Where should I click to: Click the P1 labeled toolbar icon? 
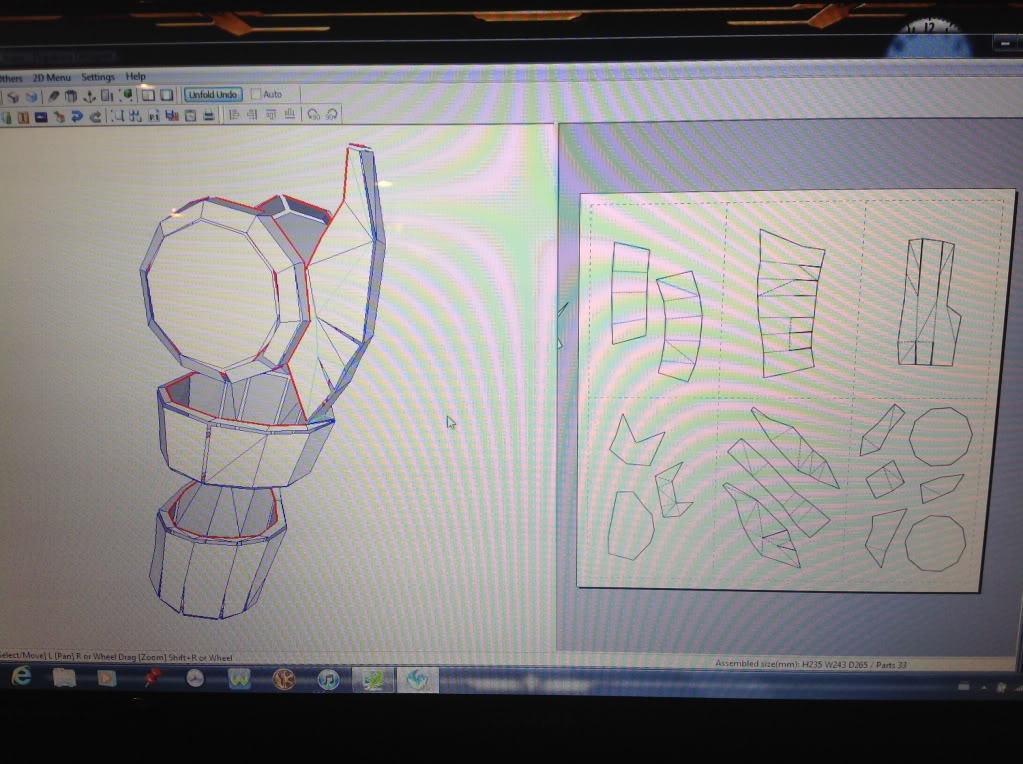(x=154, y=116)
